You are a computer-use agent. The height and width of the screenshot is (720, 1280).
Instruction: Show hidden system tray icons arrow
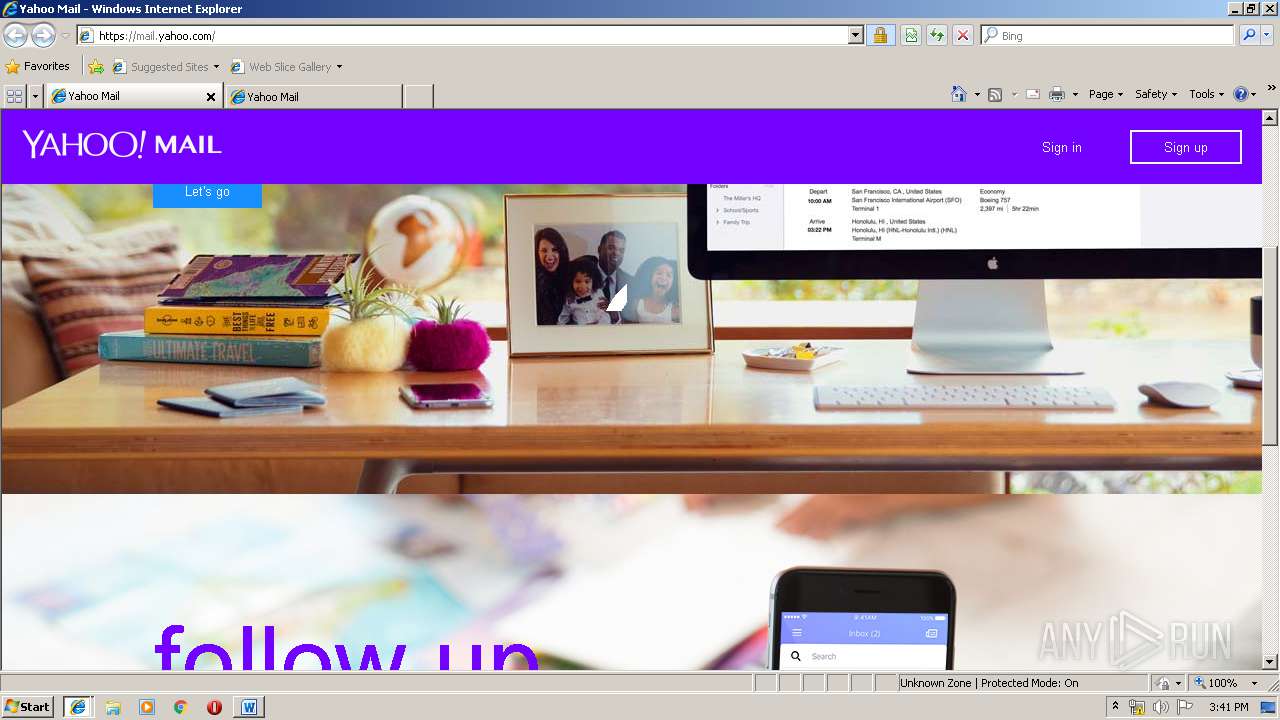point(1115,707)
